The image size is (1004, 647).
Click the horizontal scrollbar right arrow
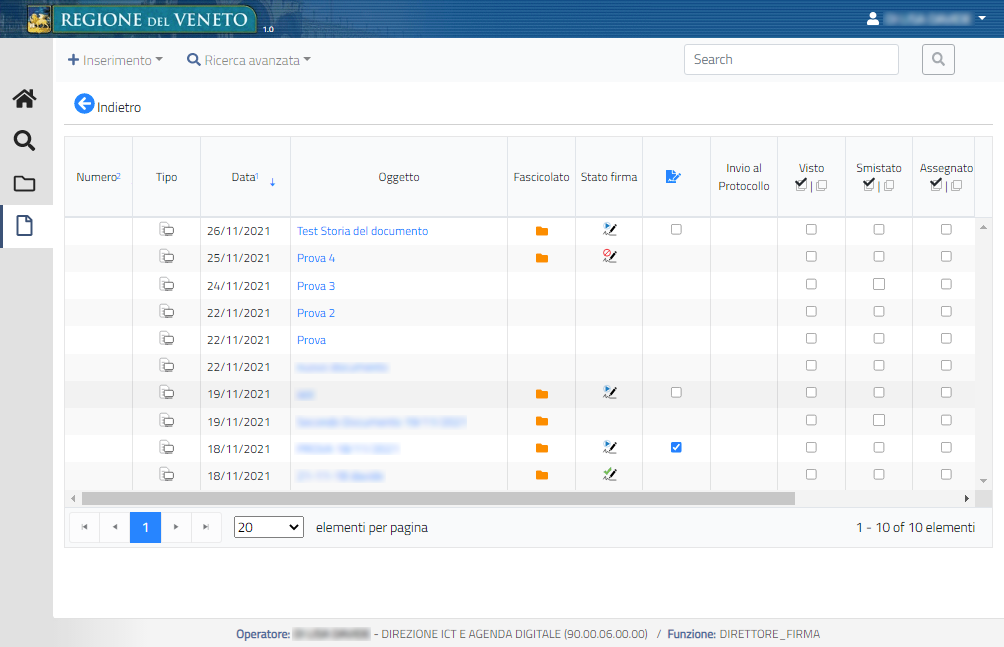pyautogui.click(x=966, y=498)
